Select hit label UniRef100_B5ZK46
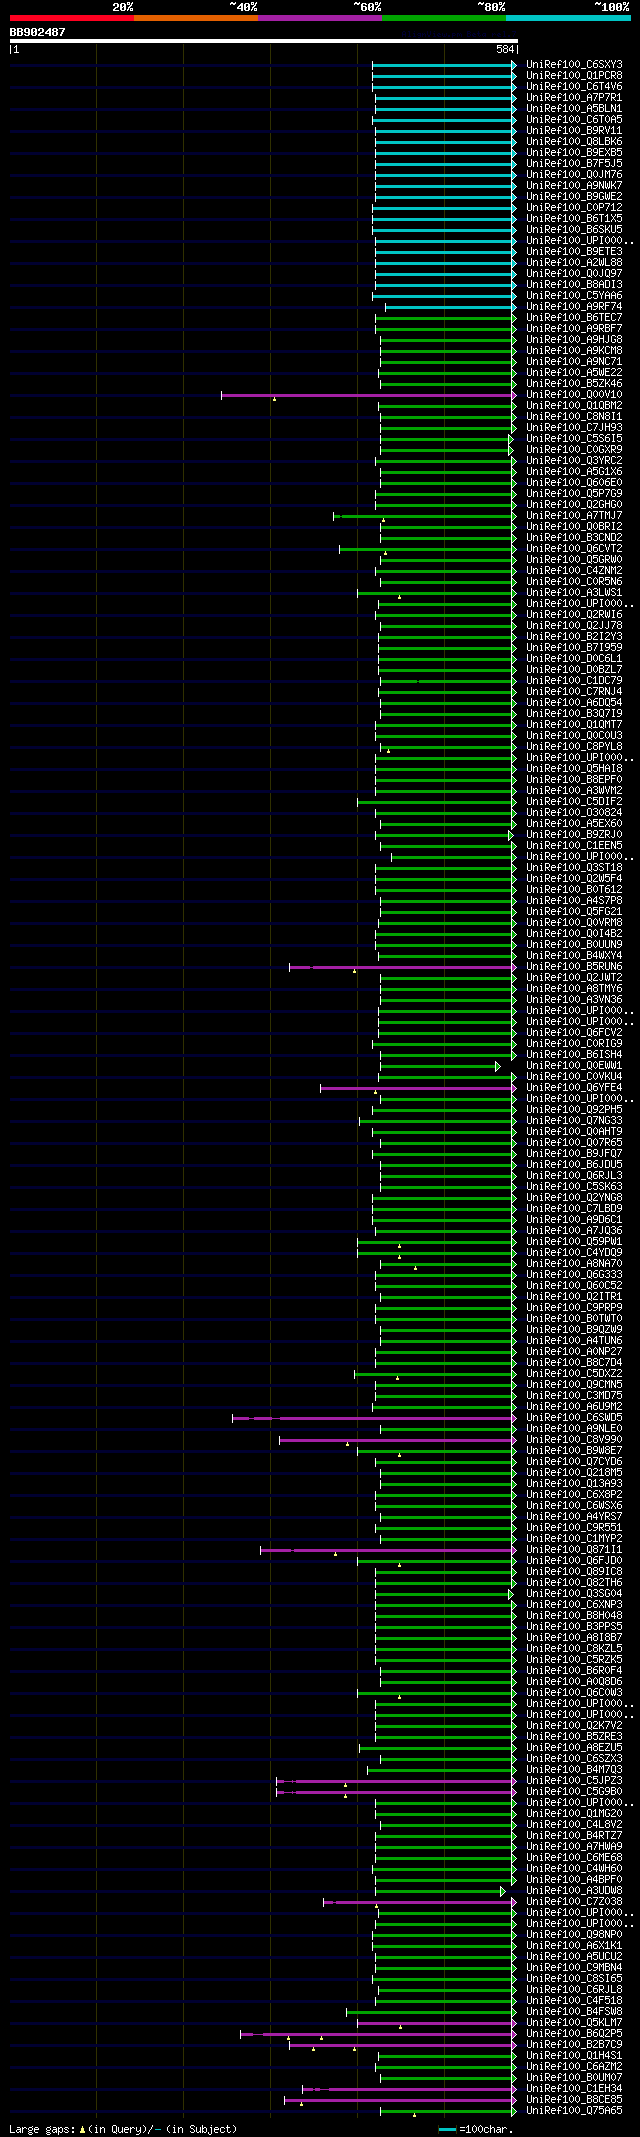The width and height of the screenshot is (640, 2137). click(574, 383)
